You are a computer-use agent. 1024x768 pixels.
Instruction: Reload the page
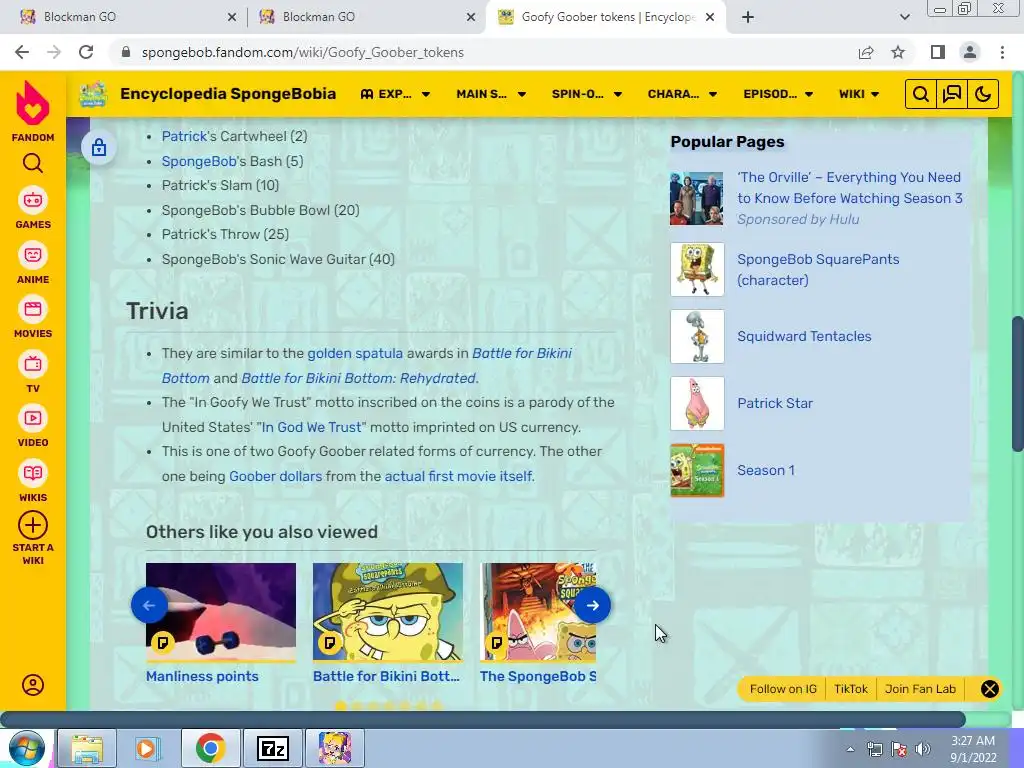[x=86, y=52]
